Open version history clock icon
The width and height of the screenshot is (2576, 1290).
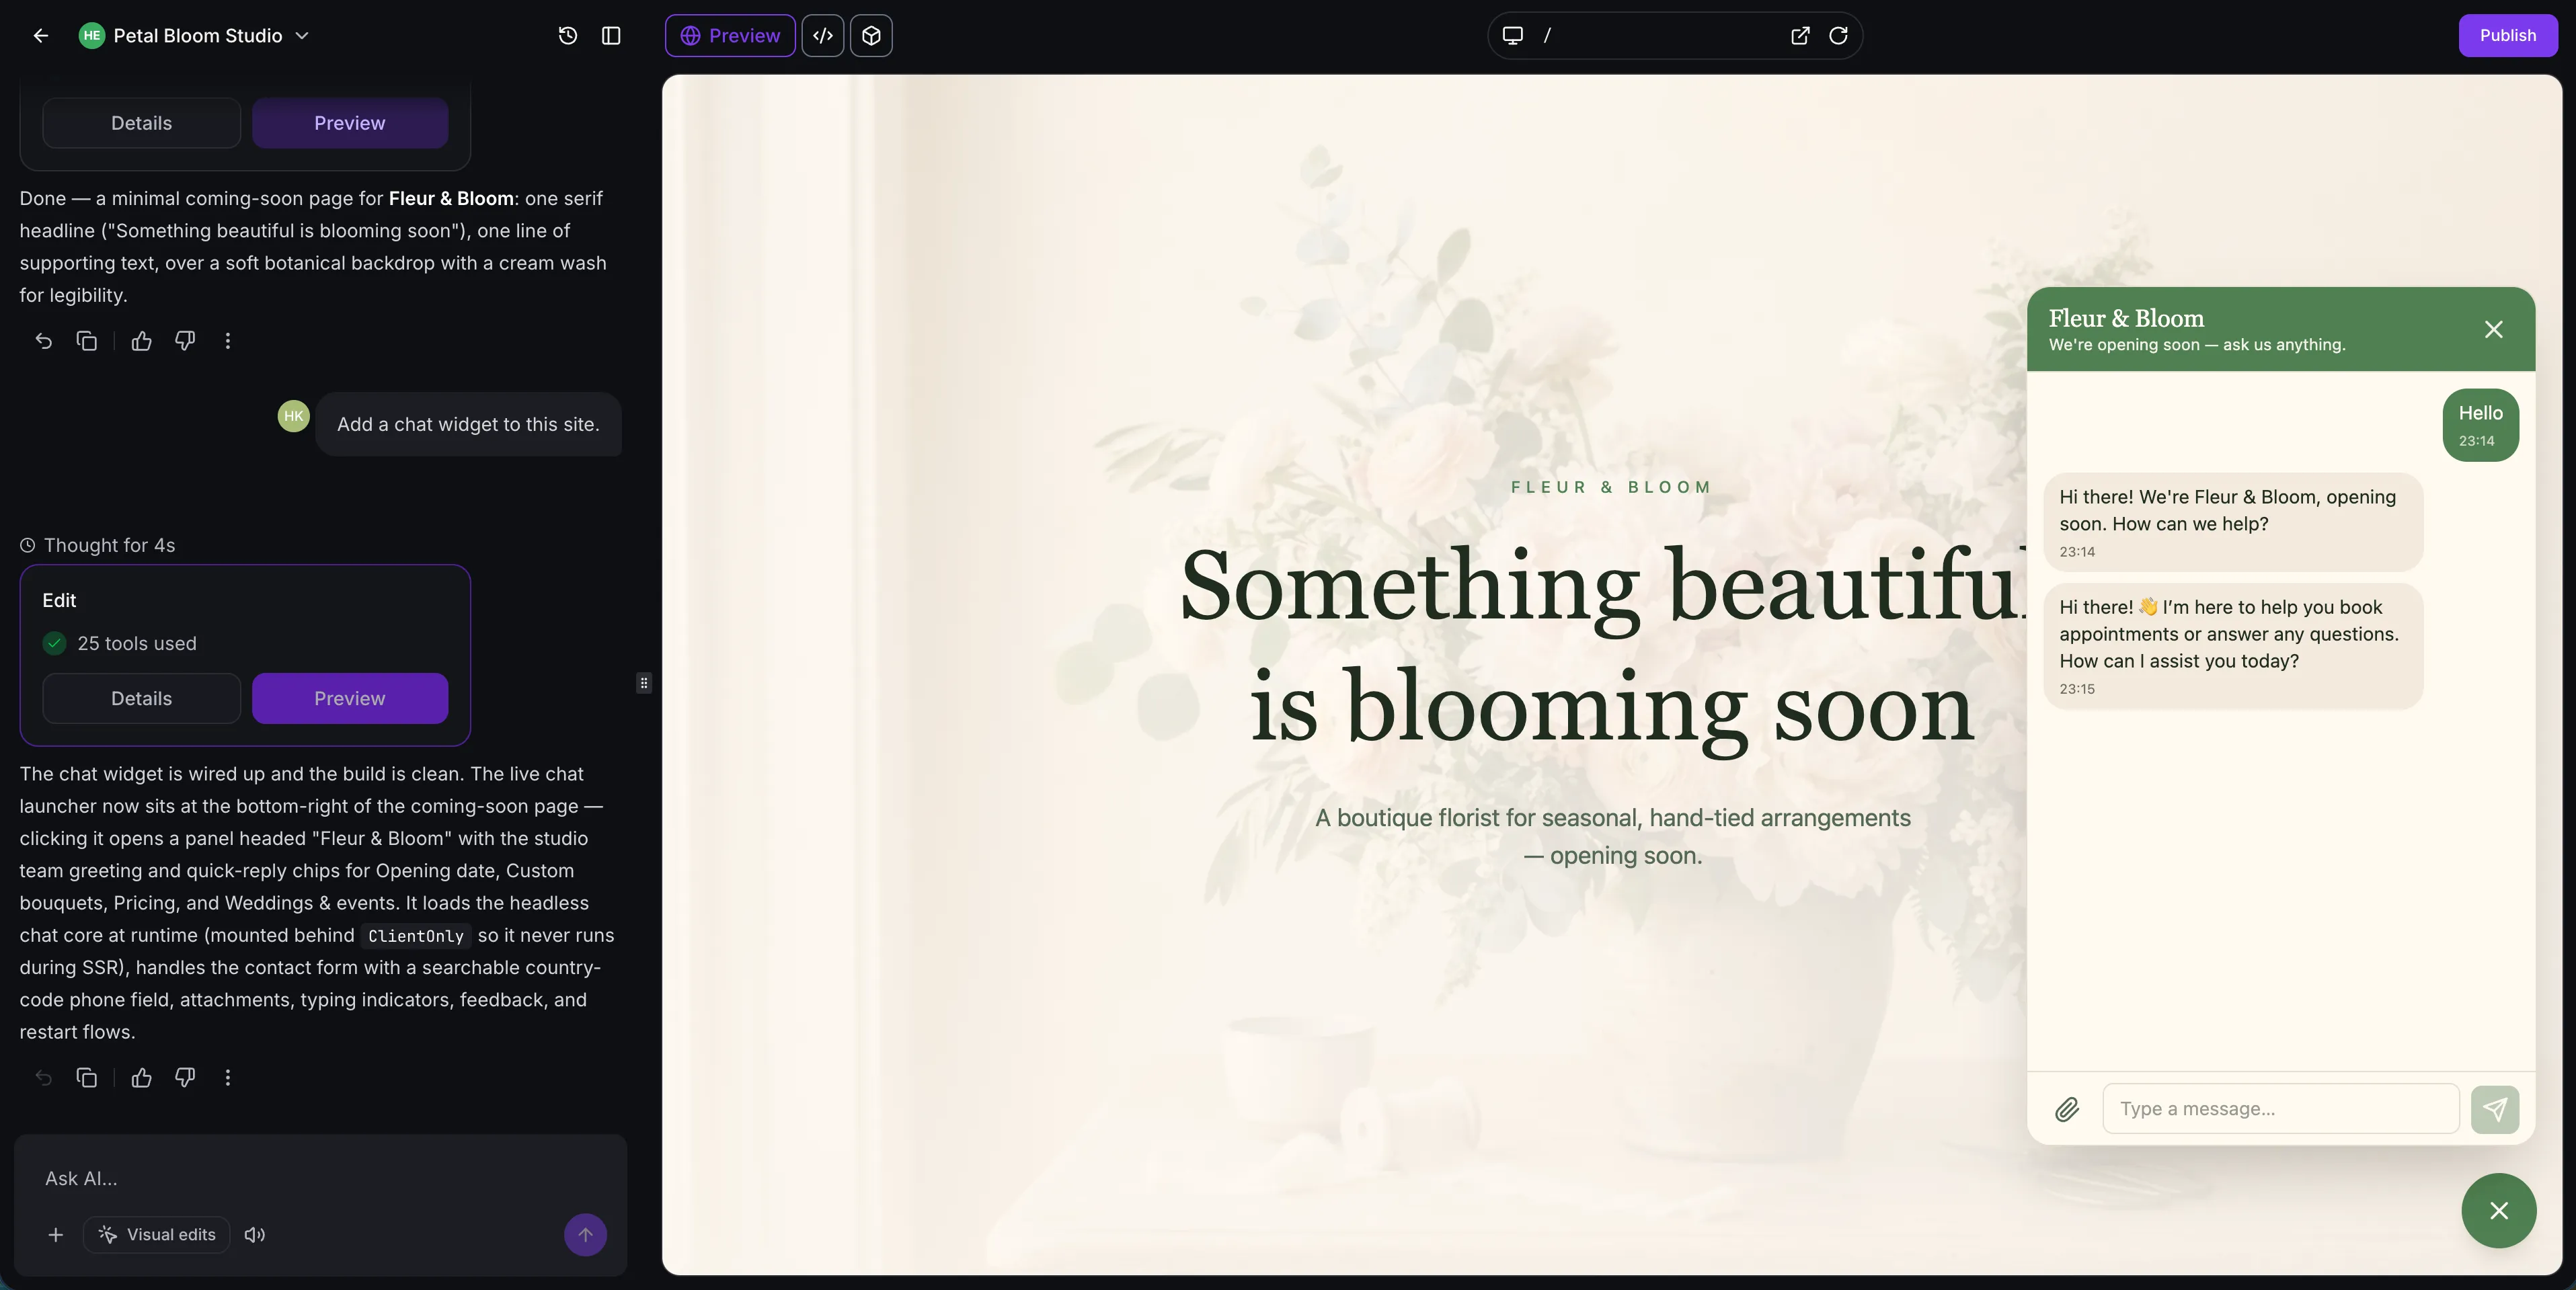pos(568,36)
